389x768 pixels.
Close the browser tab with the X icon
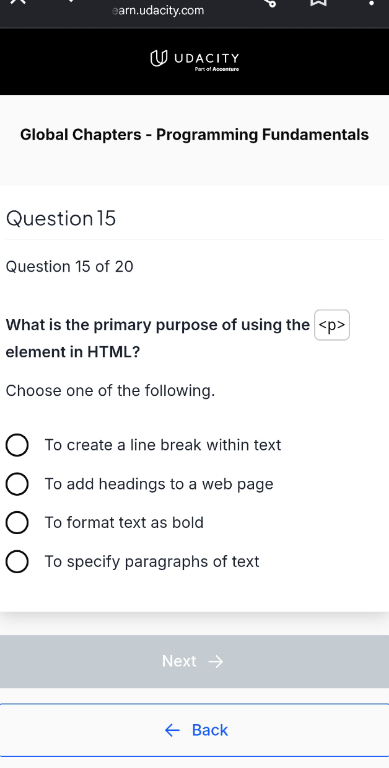[17, 2]
